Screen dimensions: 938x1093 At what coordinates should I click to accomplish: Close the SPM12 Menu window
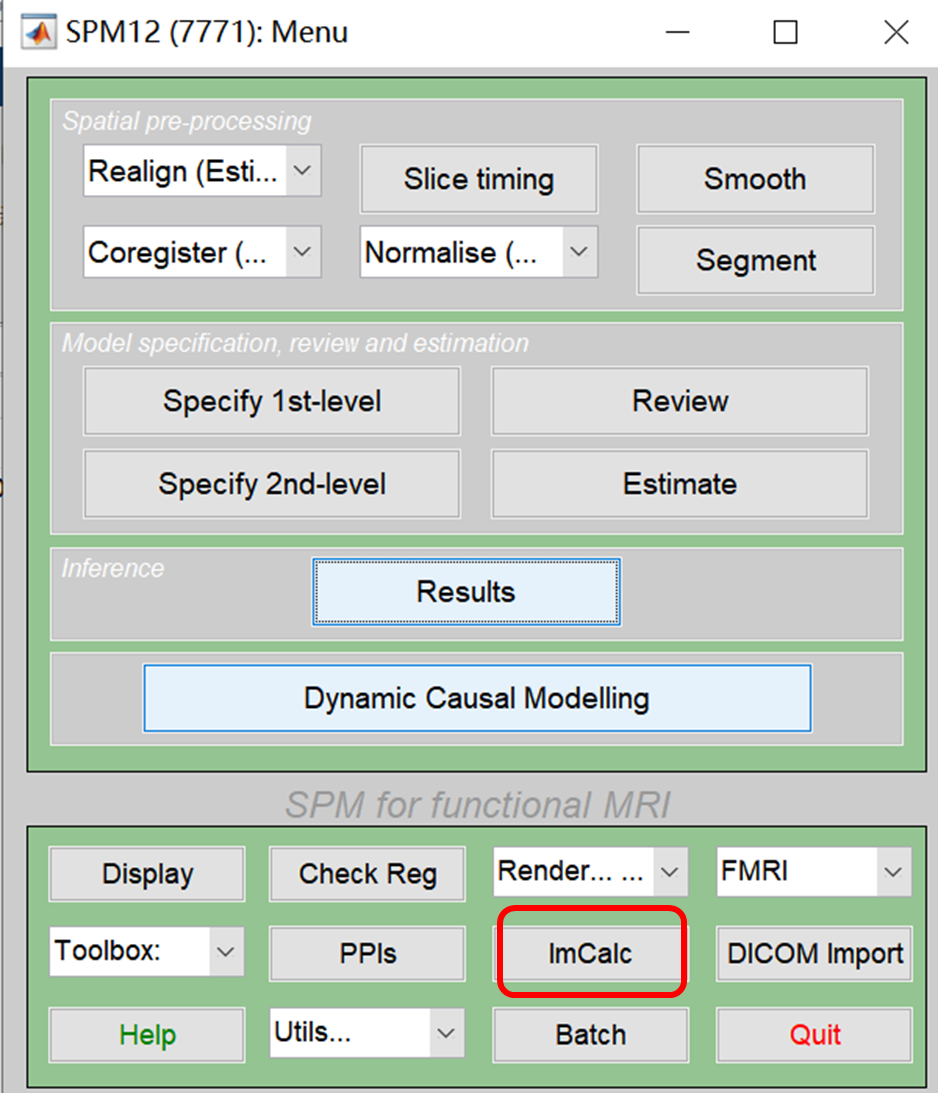[x=896, y=32]
